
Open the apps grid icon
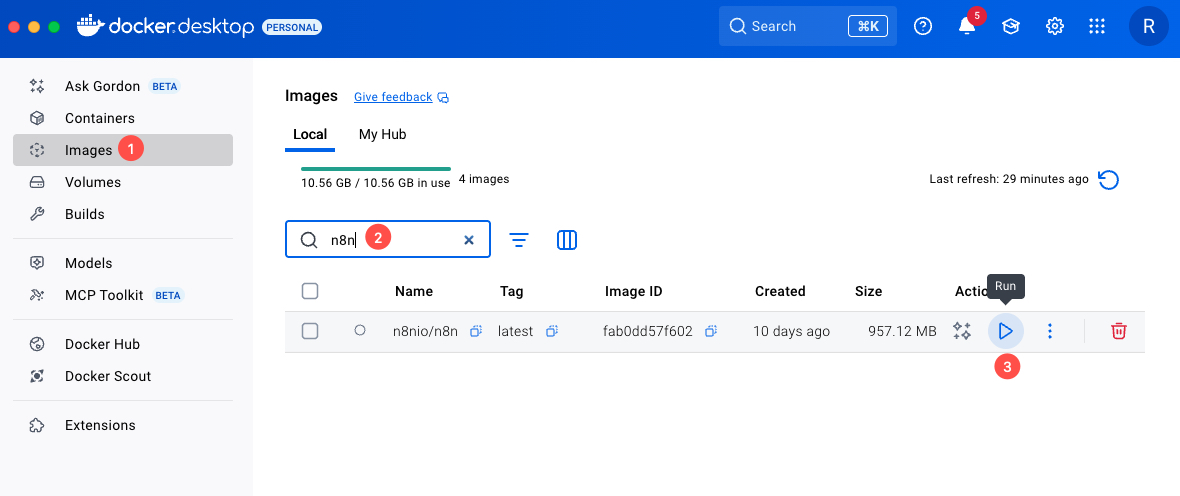(x=1097, y=26)
